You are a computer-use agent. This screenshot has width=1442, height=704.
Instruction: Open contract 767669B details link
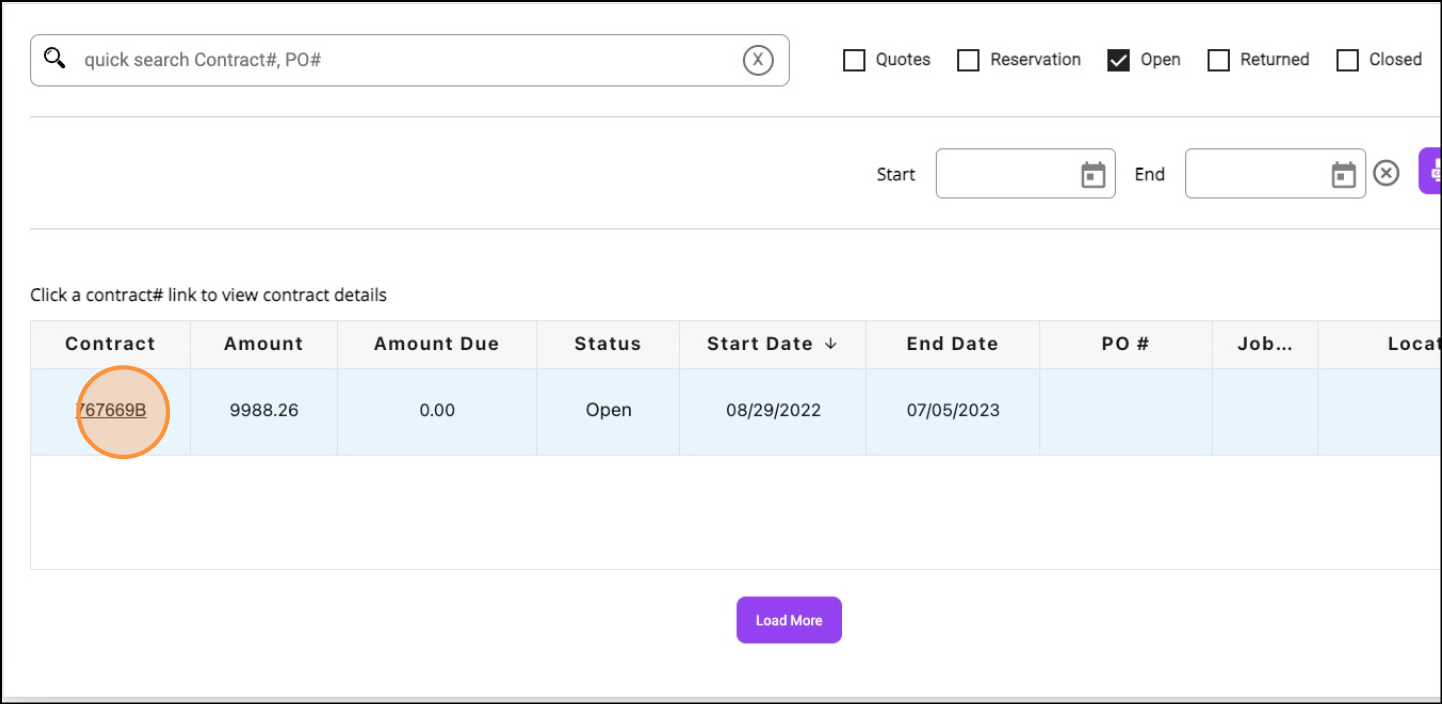(x=111, y=410)
